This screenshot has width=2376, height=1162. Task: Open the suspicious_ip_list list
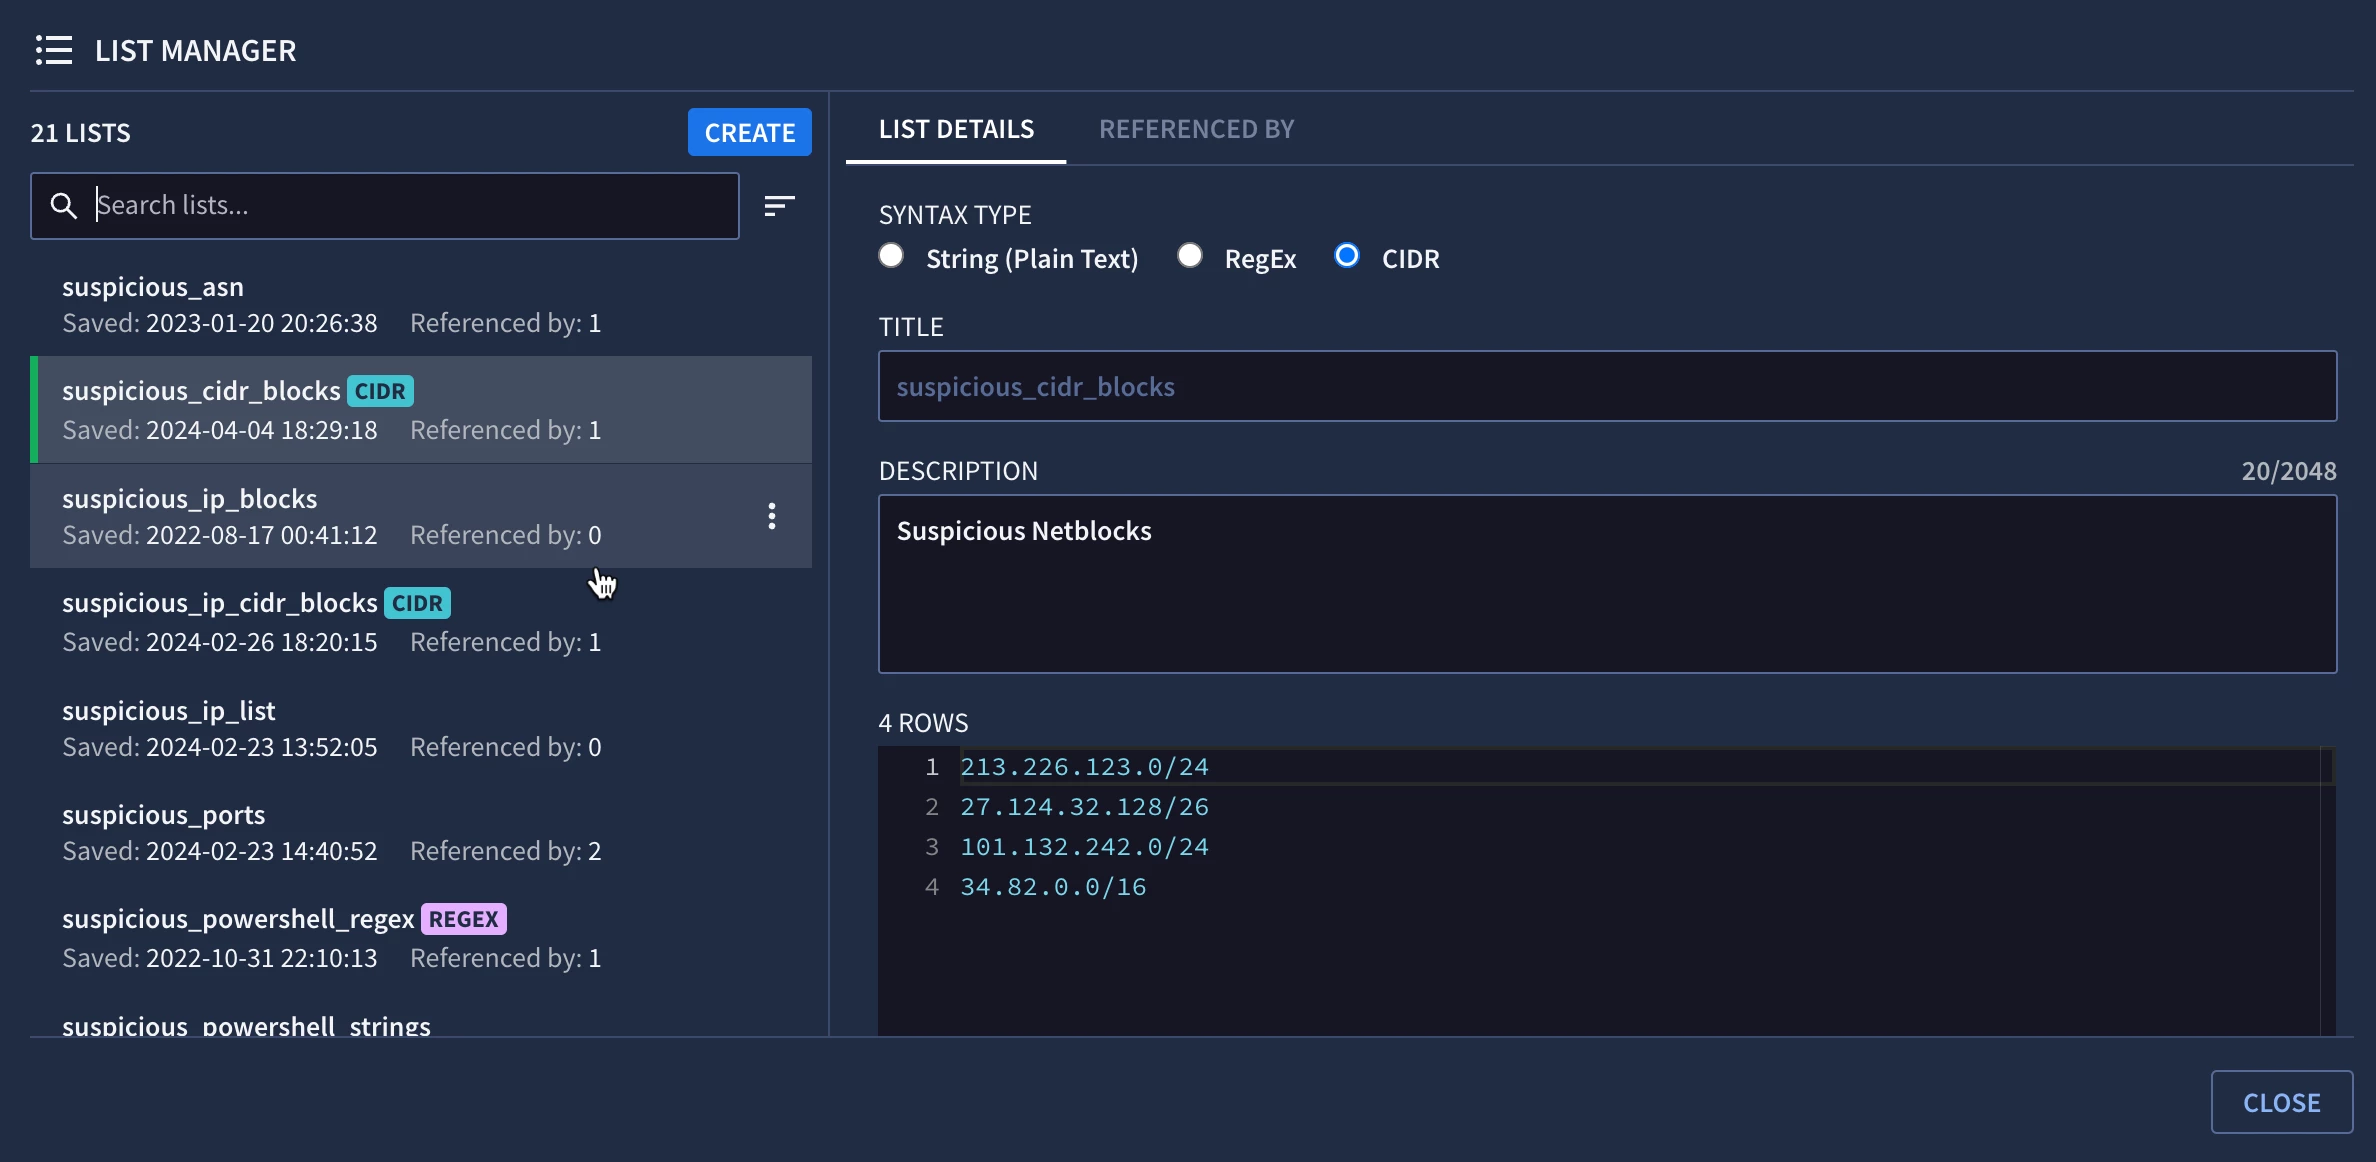click(421, 728)
